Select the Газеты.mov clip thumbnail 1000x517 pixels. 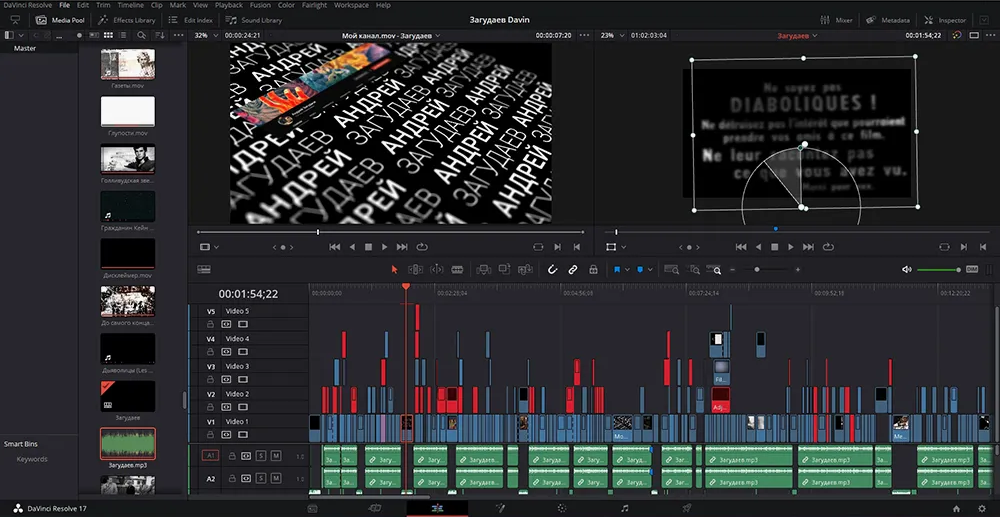128,64
